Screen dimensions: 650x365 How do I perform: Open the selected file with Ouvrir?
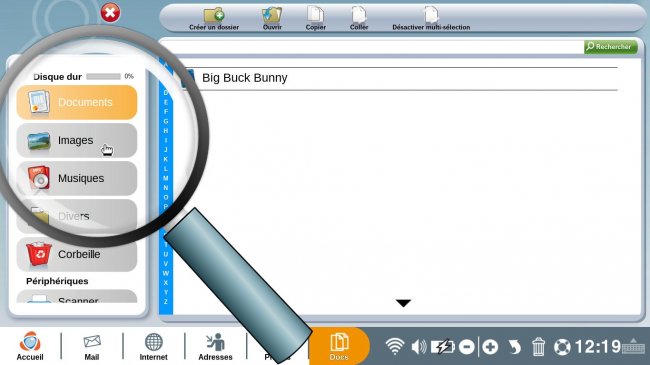click(x=272, y=15)
